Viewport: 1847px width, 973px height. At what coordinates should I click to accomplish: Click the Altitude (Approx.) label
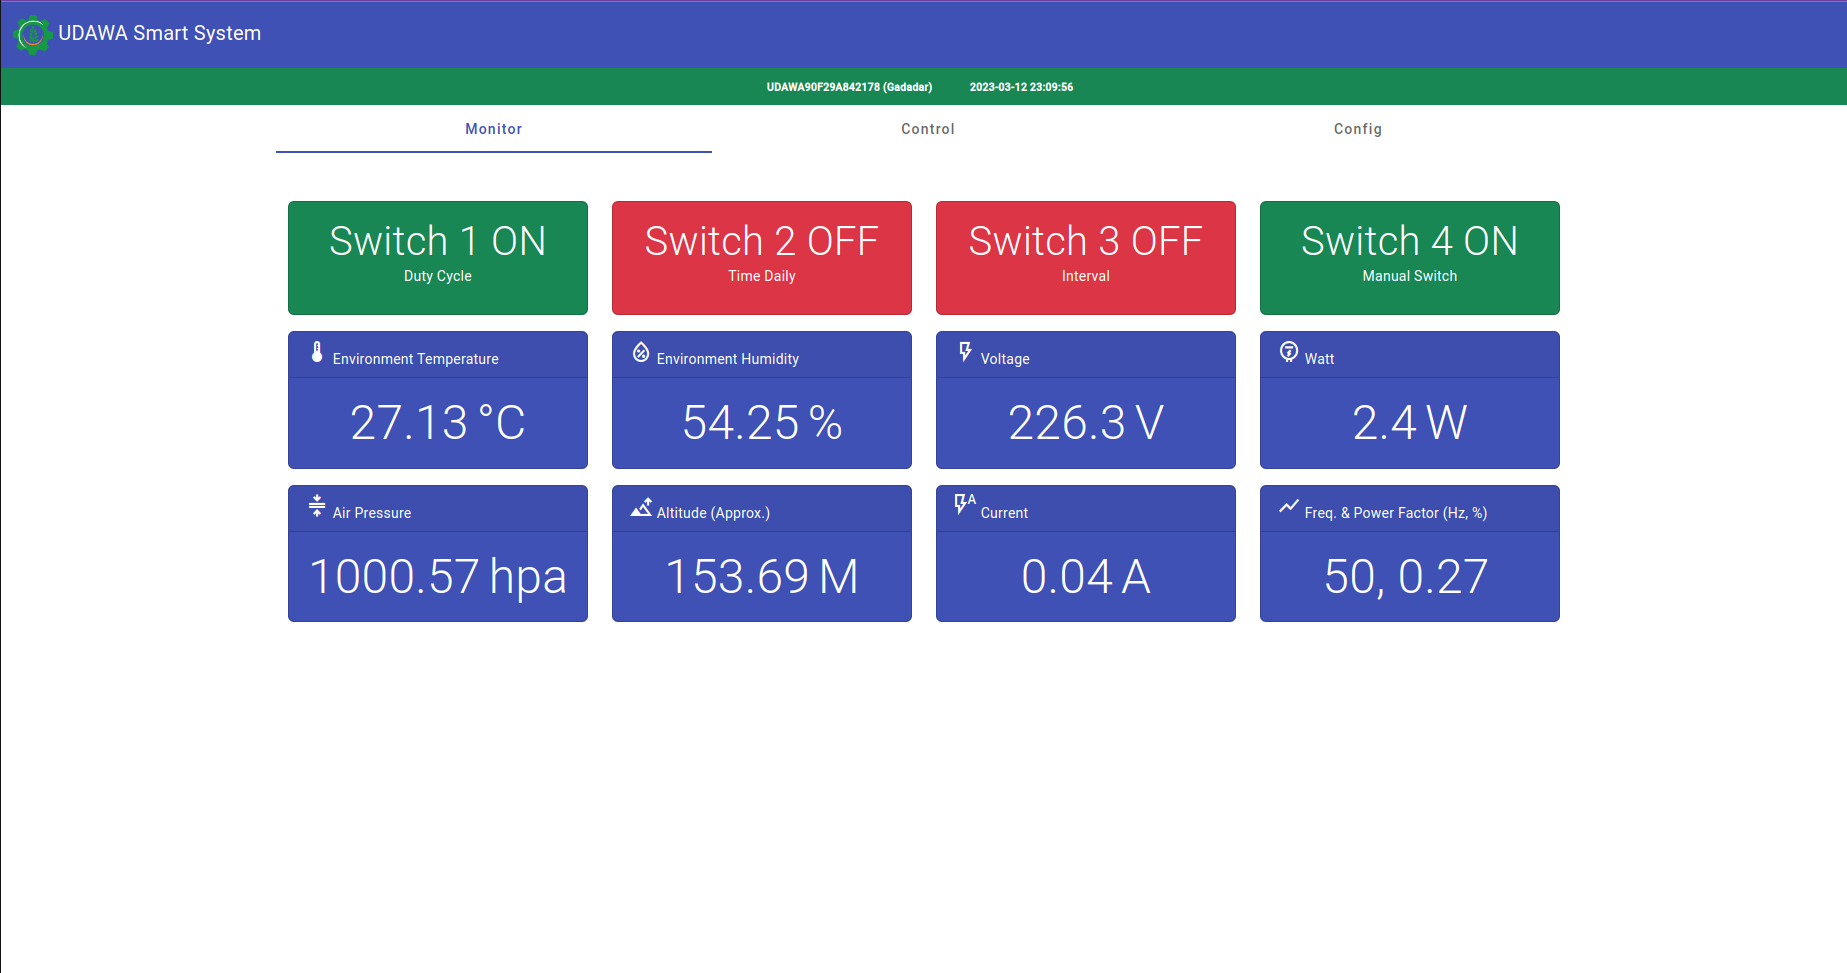(x=713, y=513)
